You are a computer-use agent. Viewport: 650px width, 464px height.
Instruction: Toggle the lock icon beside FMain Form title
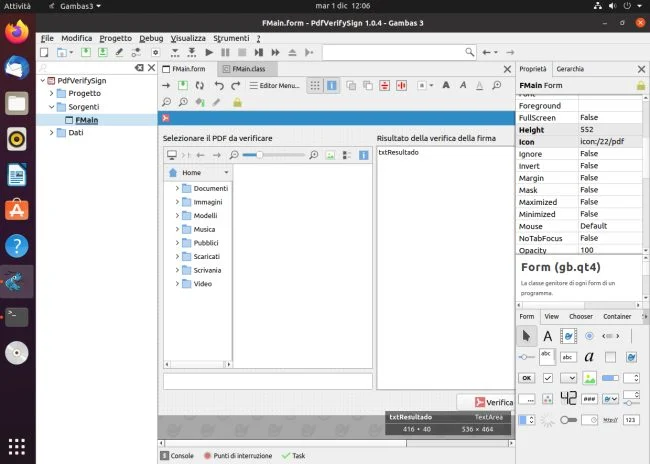coord(641,85)
